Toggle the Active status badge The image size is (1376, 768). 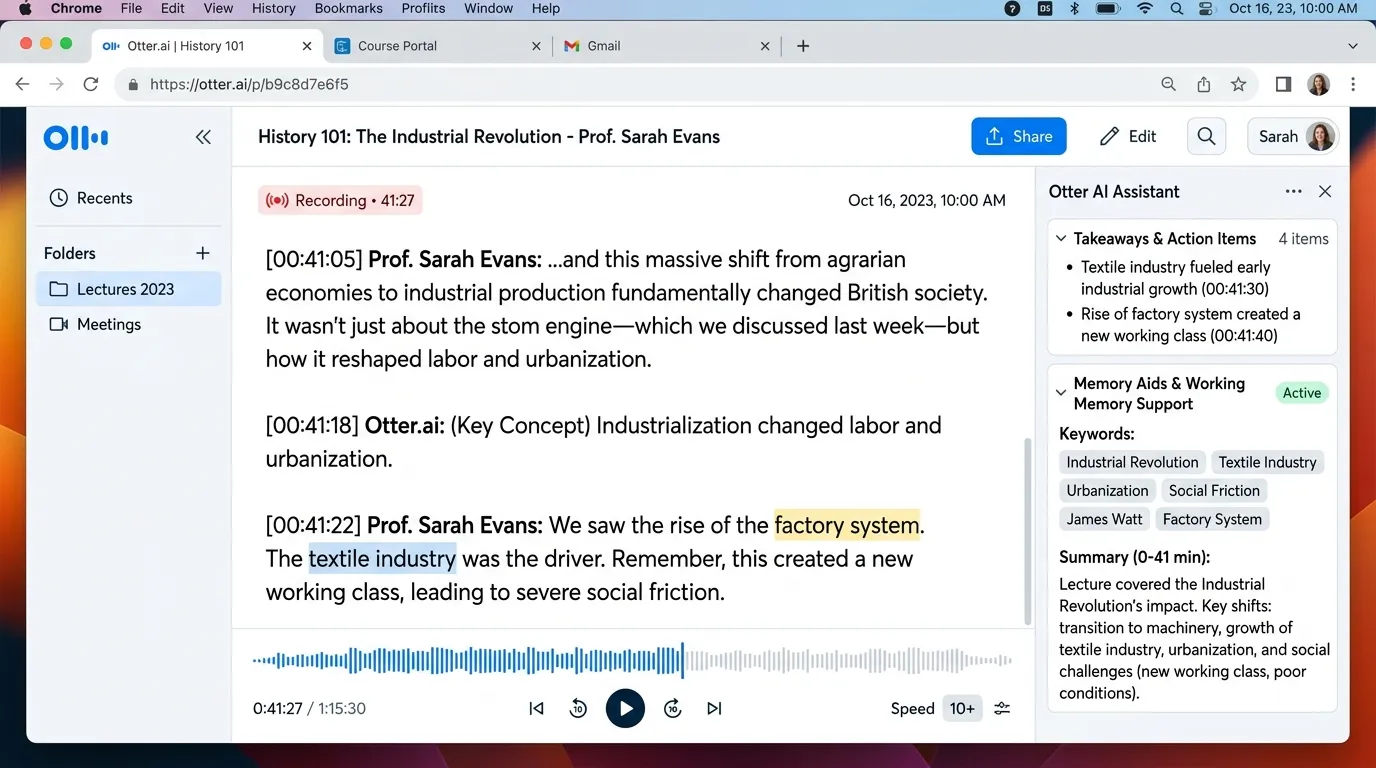click(x=1302, y=393)
